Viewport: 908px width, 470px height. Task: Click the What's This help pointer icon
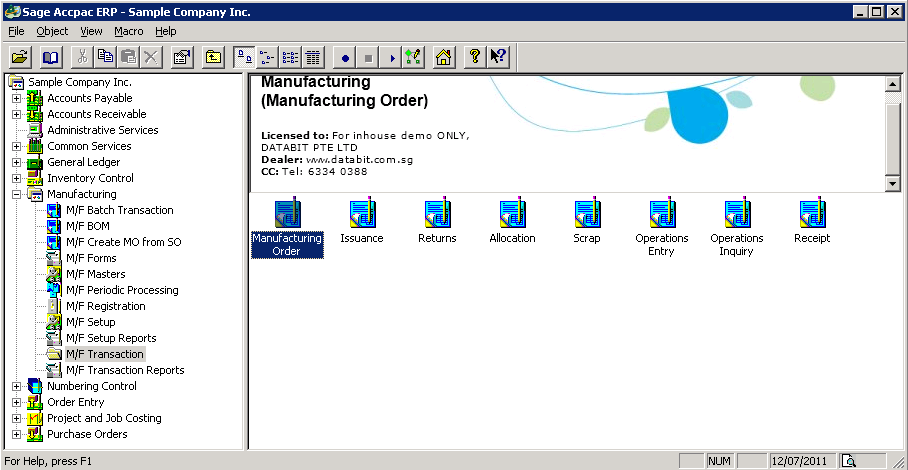[497, 57]
